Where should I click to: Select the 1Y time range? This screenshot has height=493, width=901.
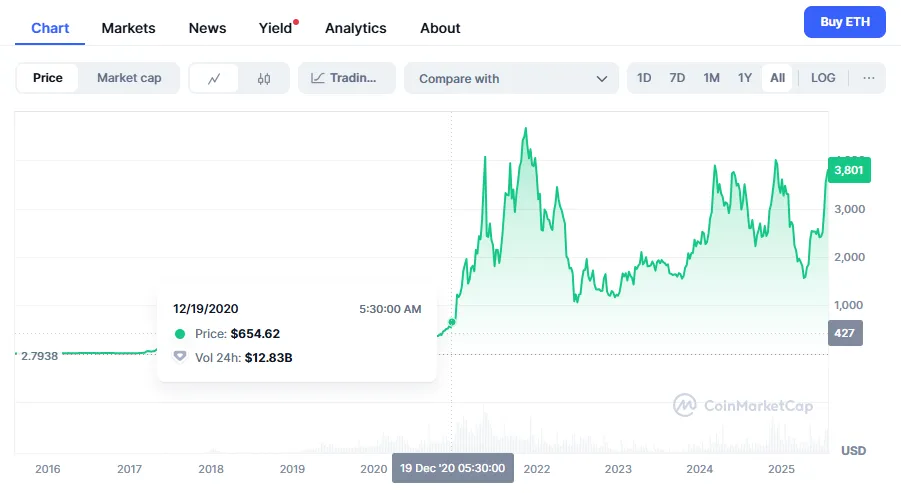(x=744, y=78)
